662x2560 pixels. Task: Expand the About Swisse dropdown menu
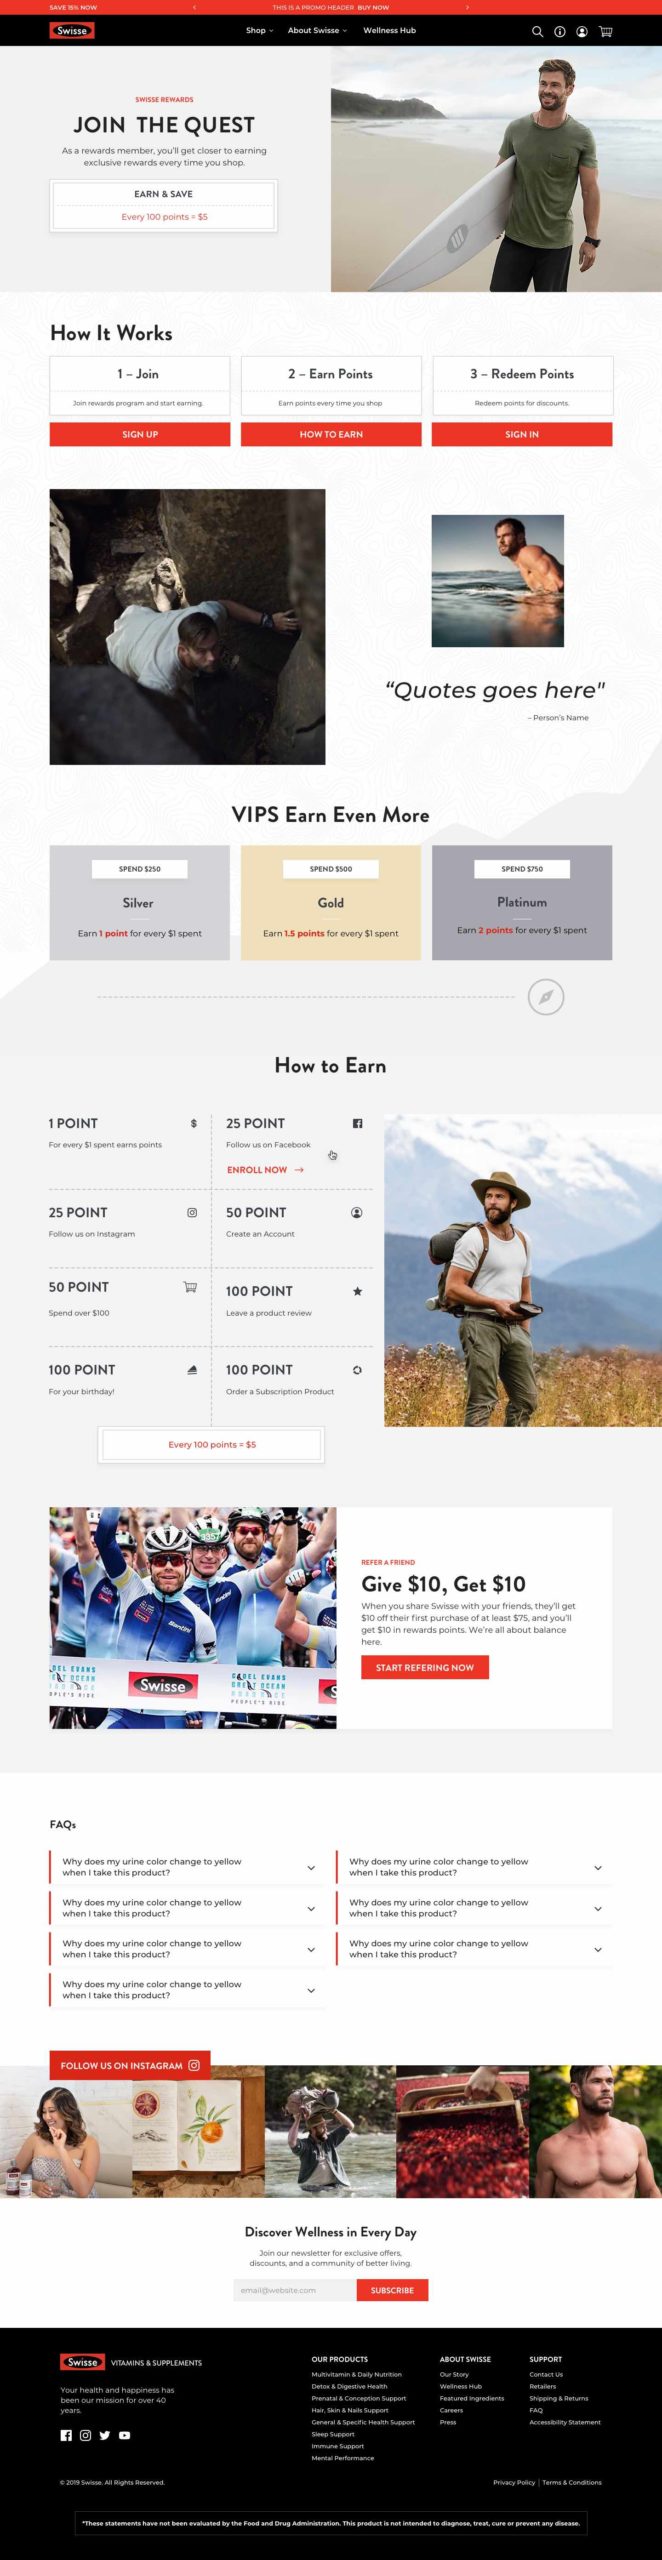pos(317,30)
